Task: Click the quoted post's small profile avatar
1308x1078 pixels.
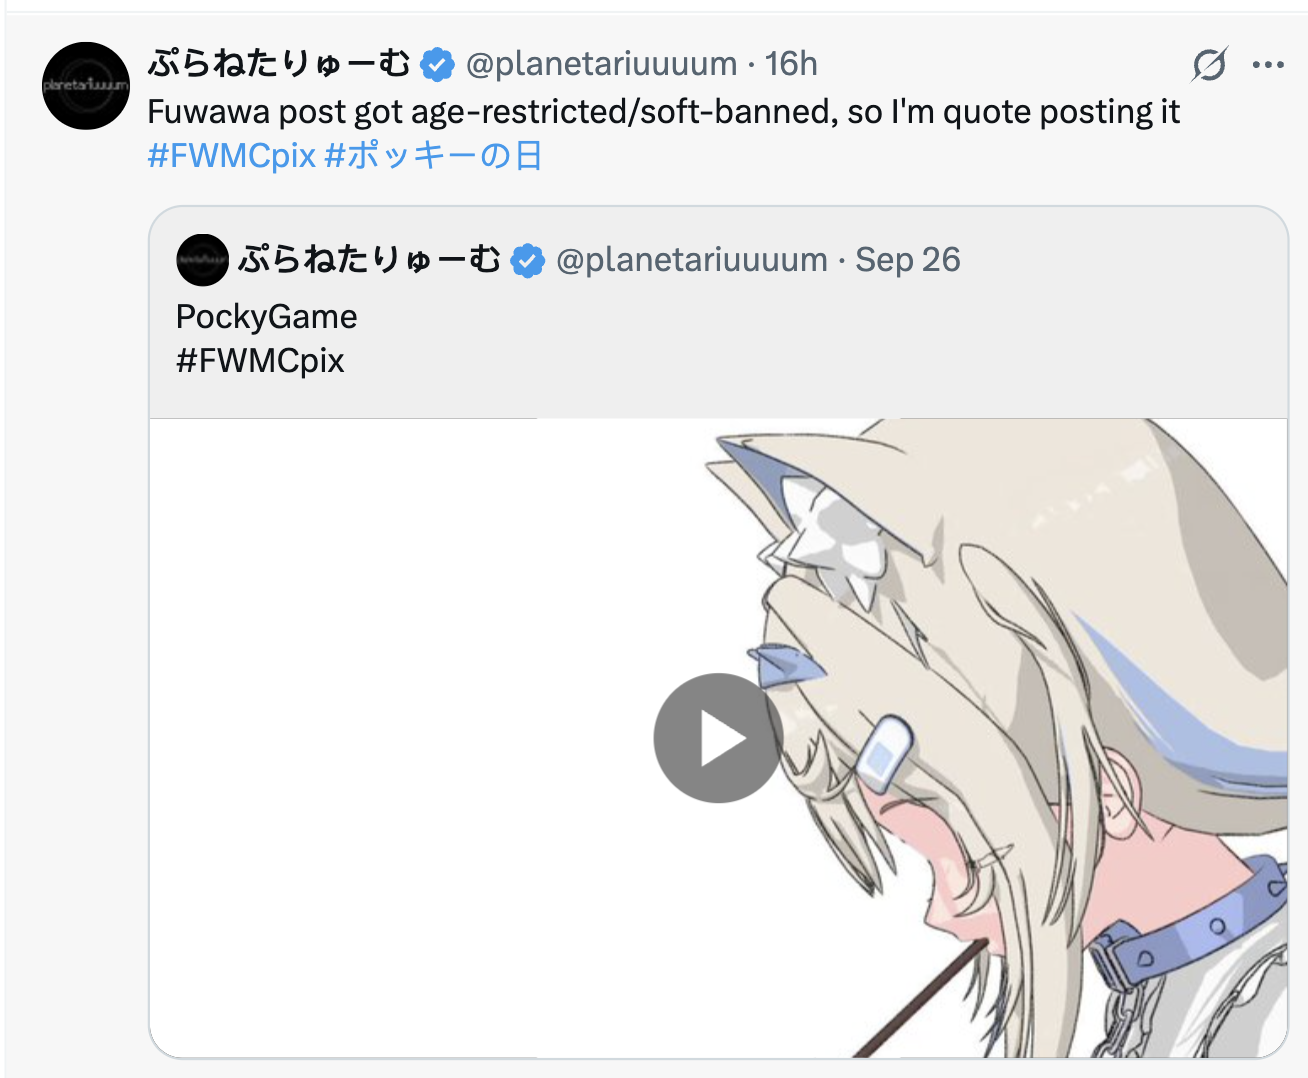Action: [x=202, y=260]
